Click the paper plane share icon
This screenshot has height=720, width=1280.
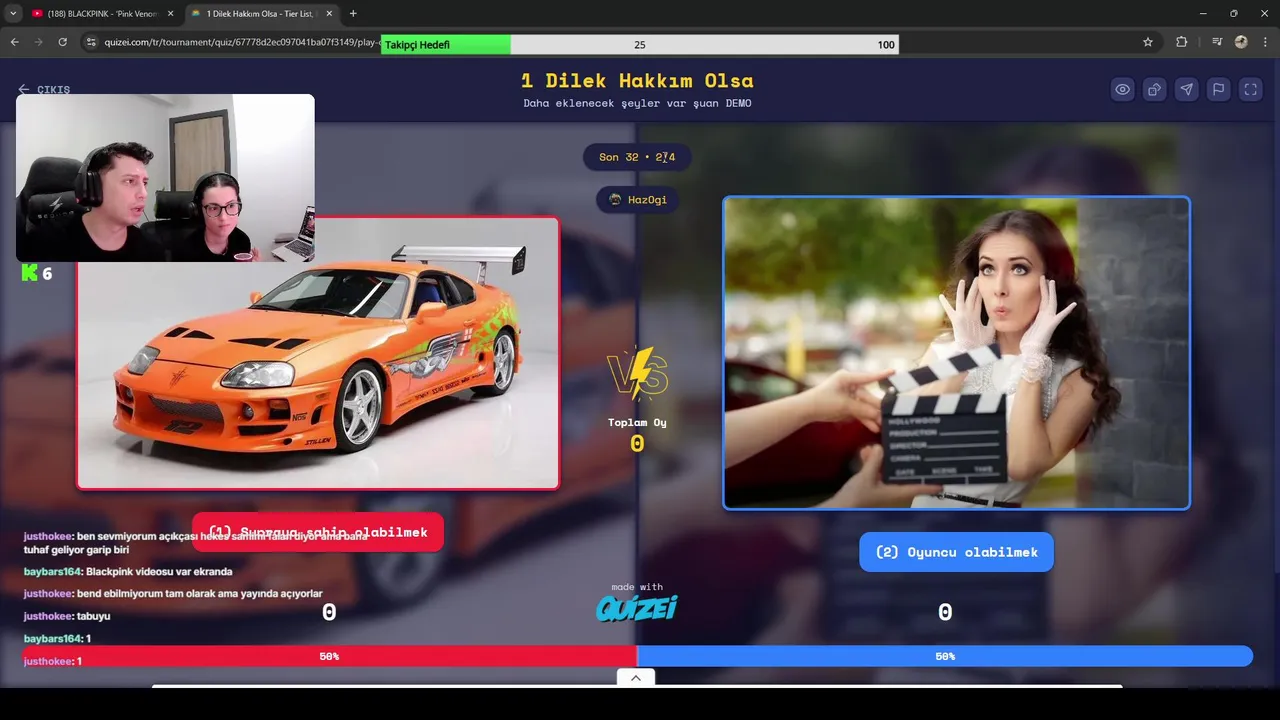(x=1187, y=89)
